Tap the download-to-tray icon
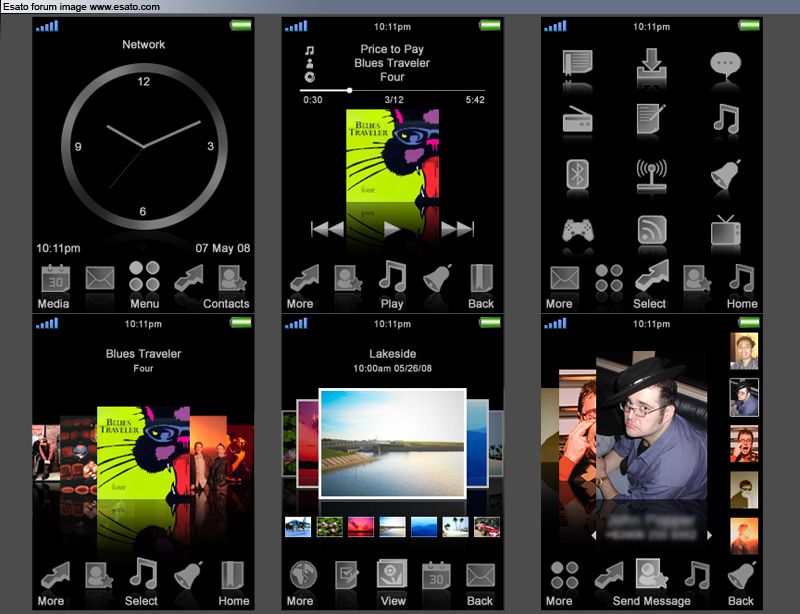The height and width of the screenshot is (614, 800). [x=651, y=65]
